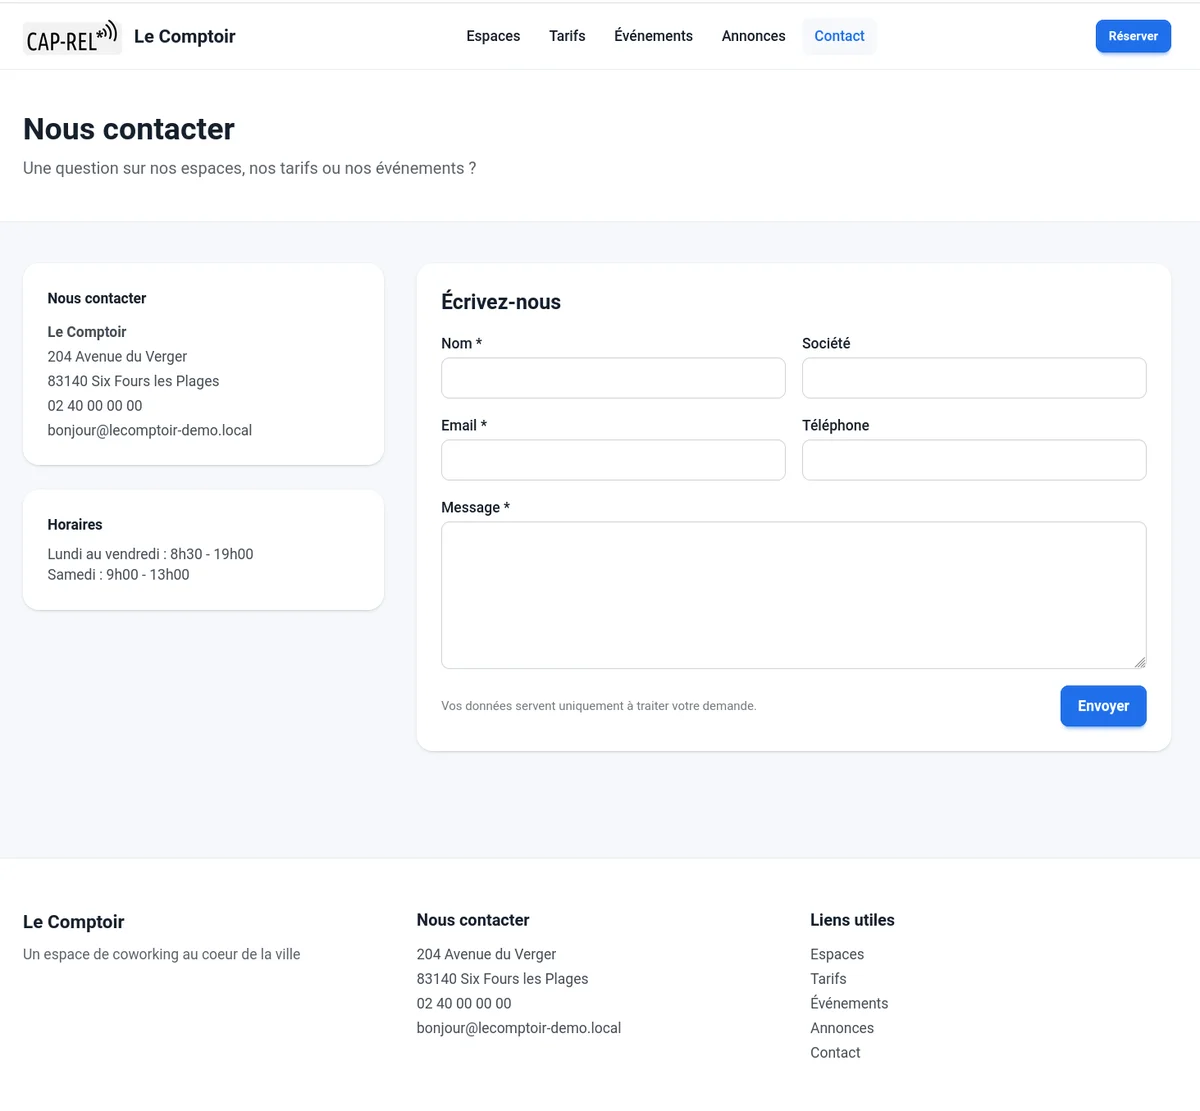Open Événements in top navigation
Viewport: 1200px width, 1111px height.
(x=653, y=36)
